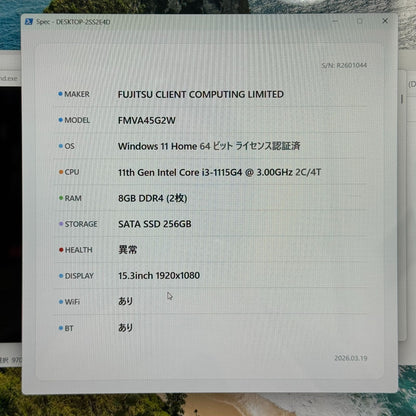Select the 8GB DDR4 value
The image size is (416, 416).
[152, 198]
